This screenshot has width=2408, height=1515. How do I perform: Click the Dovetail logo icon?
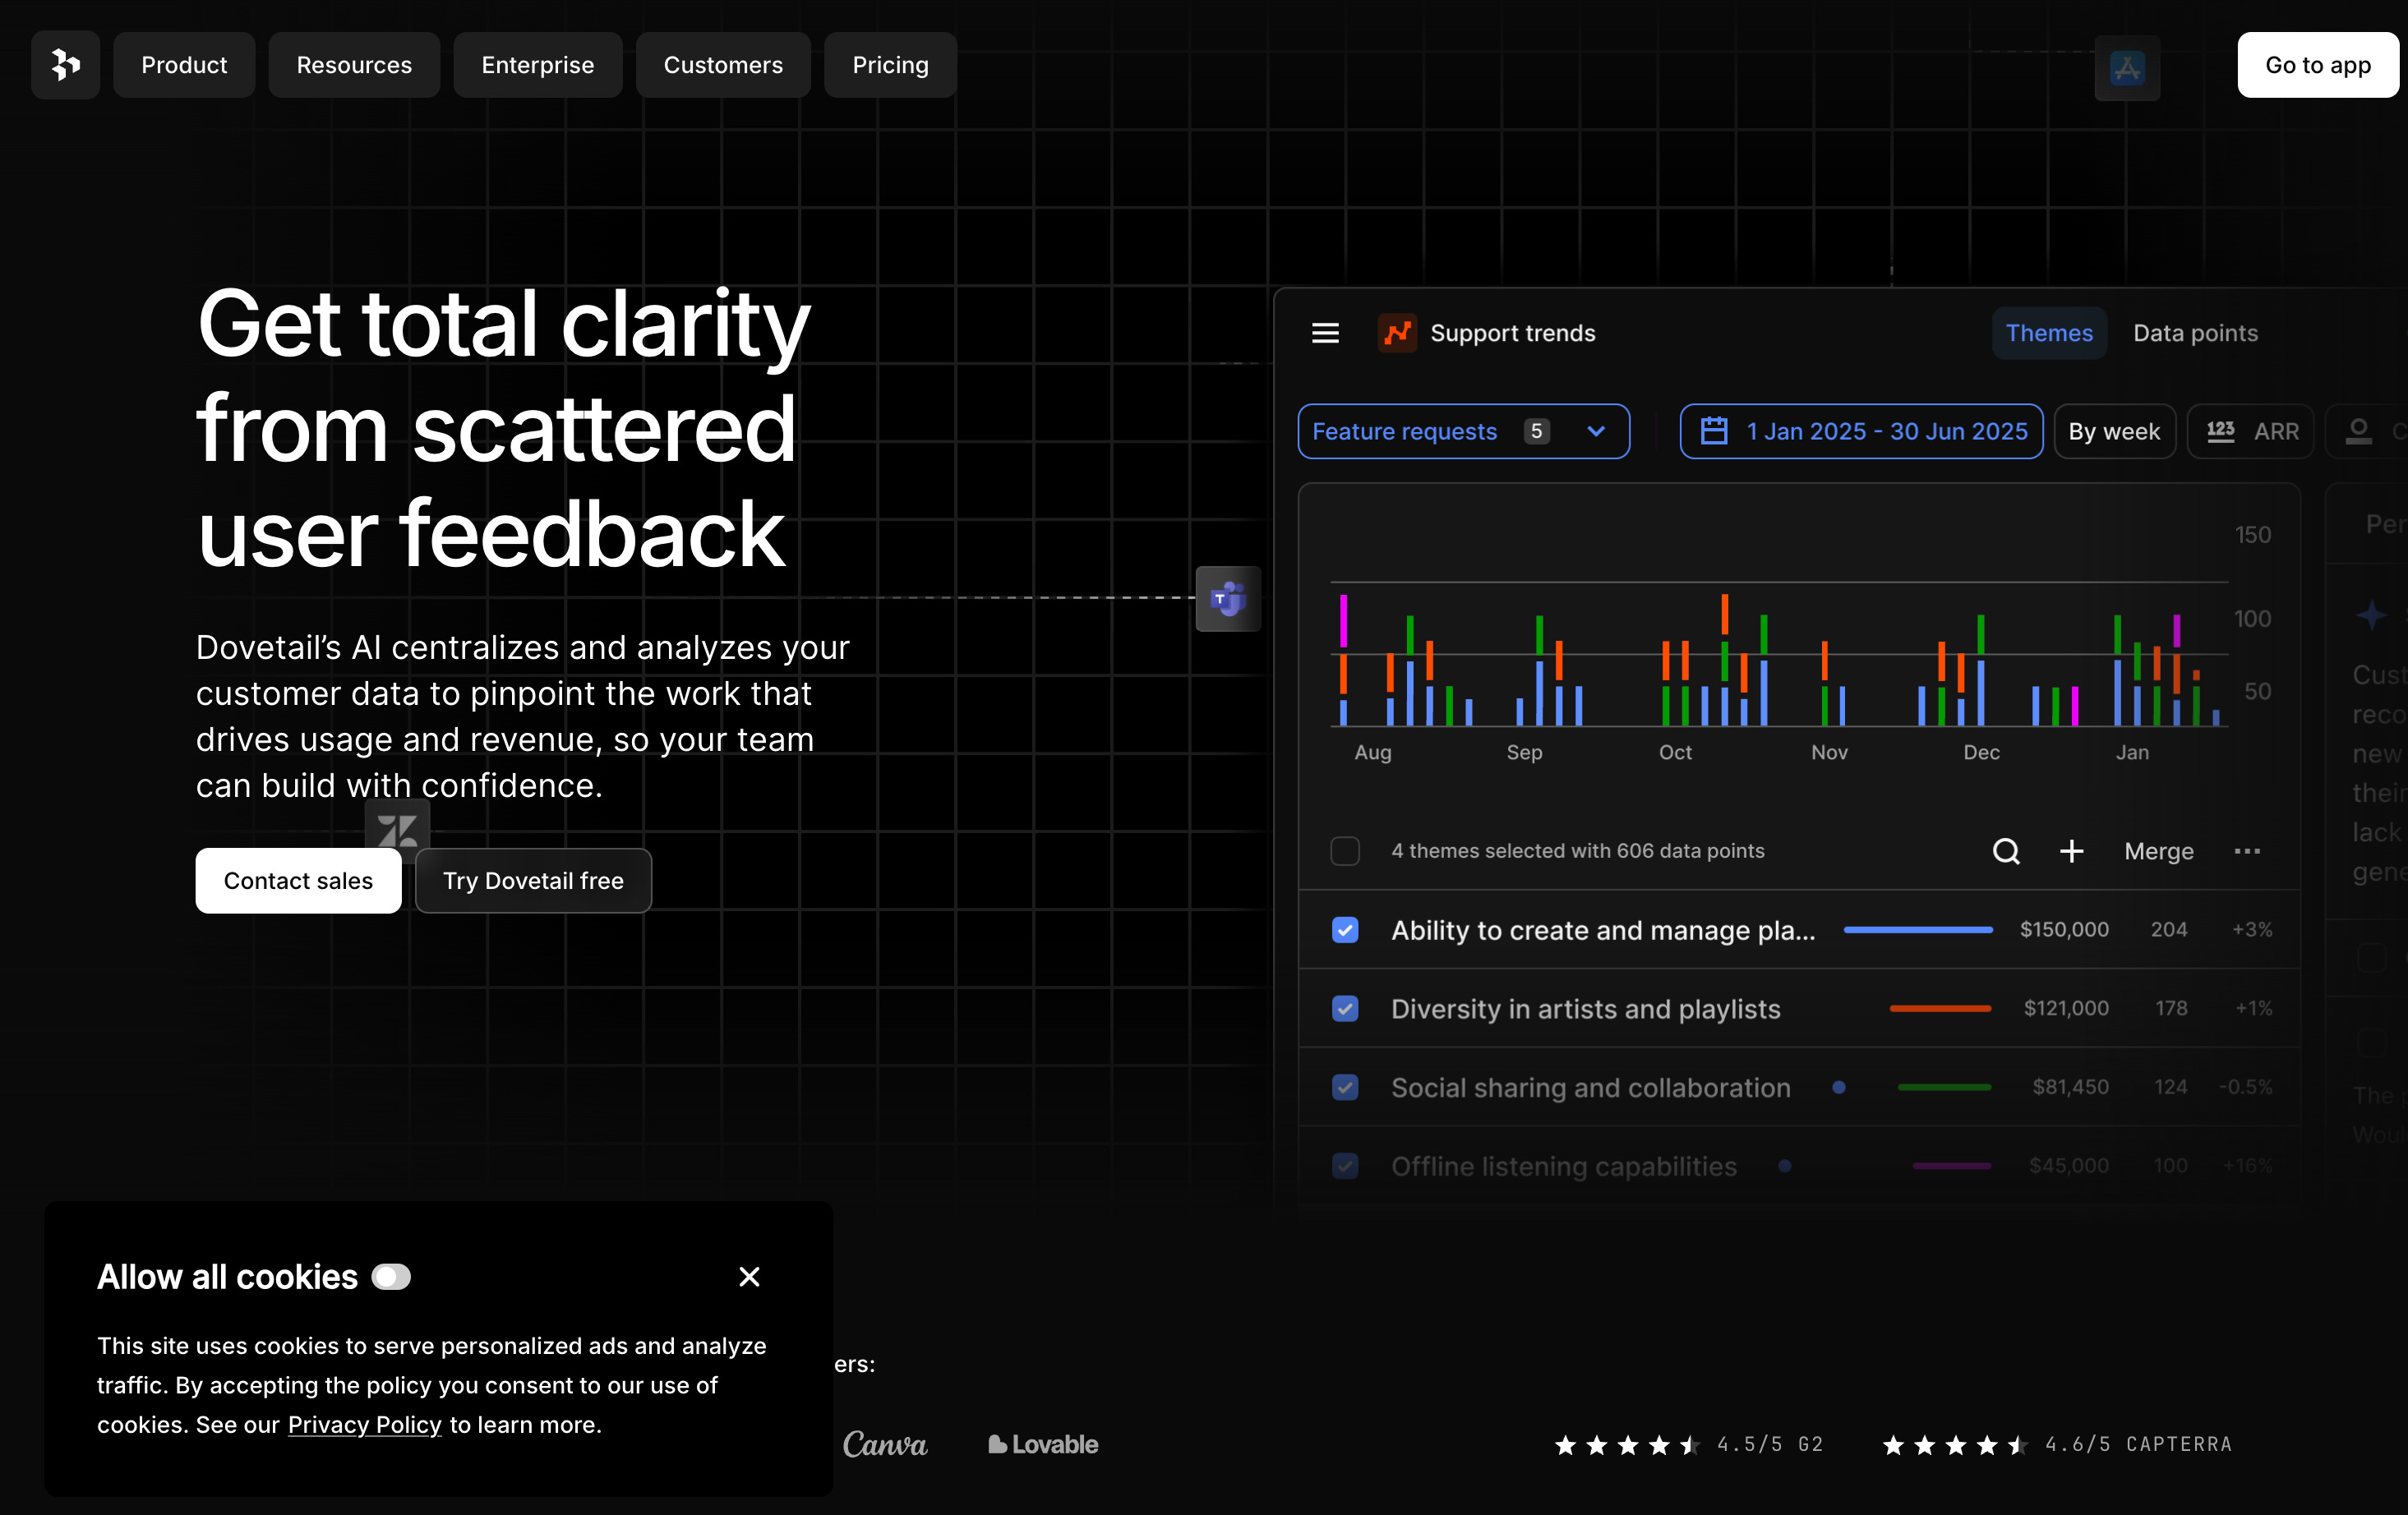tap(65, 65)
